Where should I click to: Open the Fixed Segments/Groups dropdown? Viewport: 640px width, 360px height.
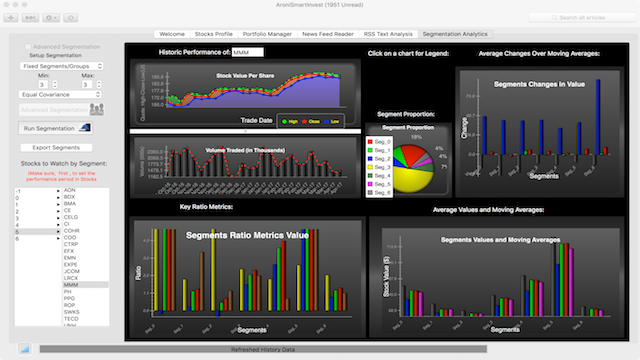click(x=61, y=66)
